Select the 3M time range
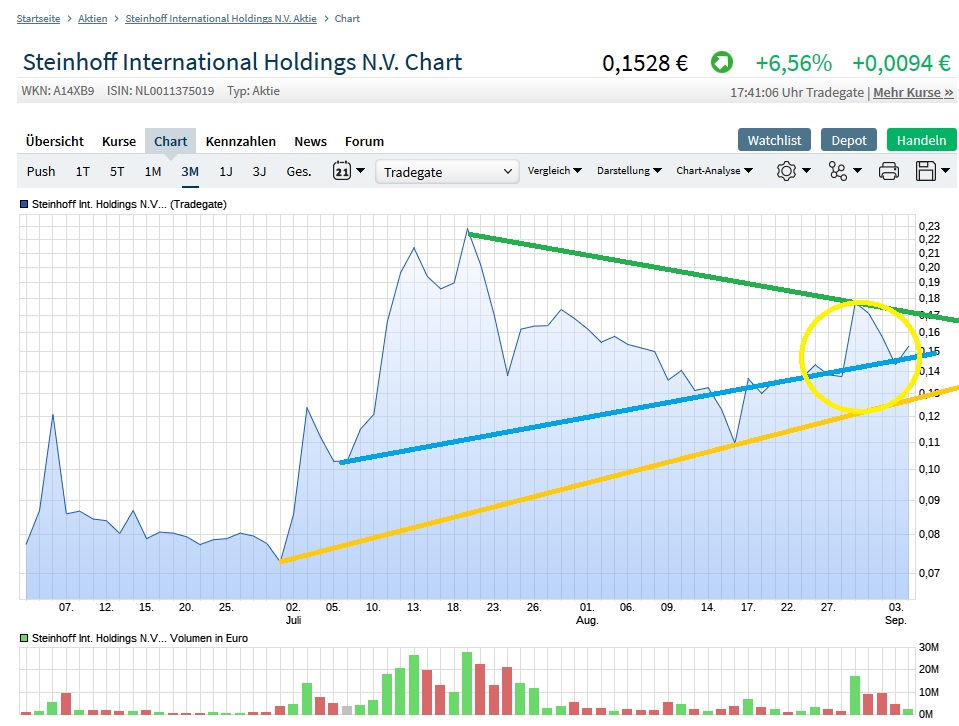 [x=190, y=171]
